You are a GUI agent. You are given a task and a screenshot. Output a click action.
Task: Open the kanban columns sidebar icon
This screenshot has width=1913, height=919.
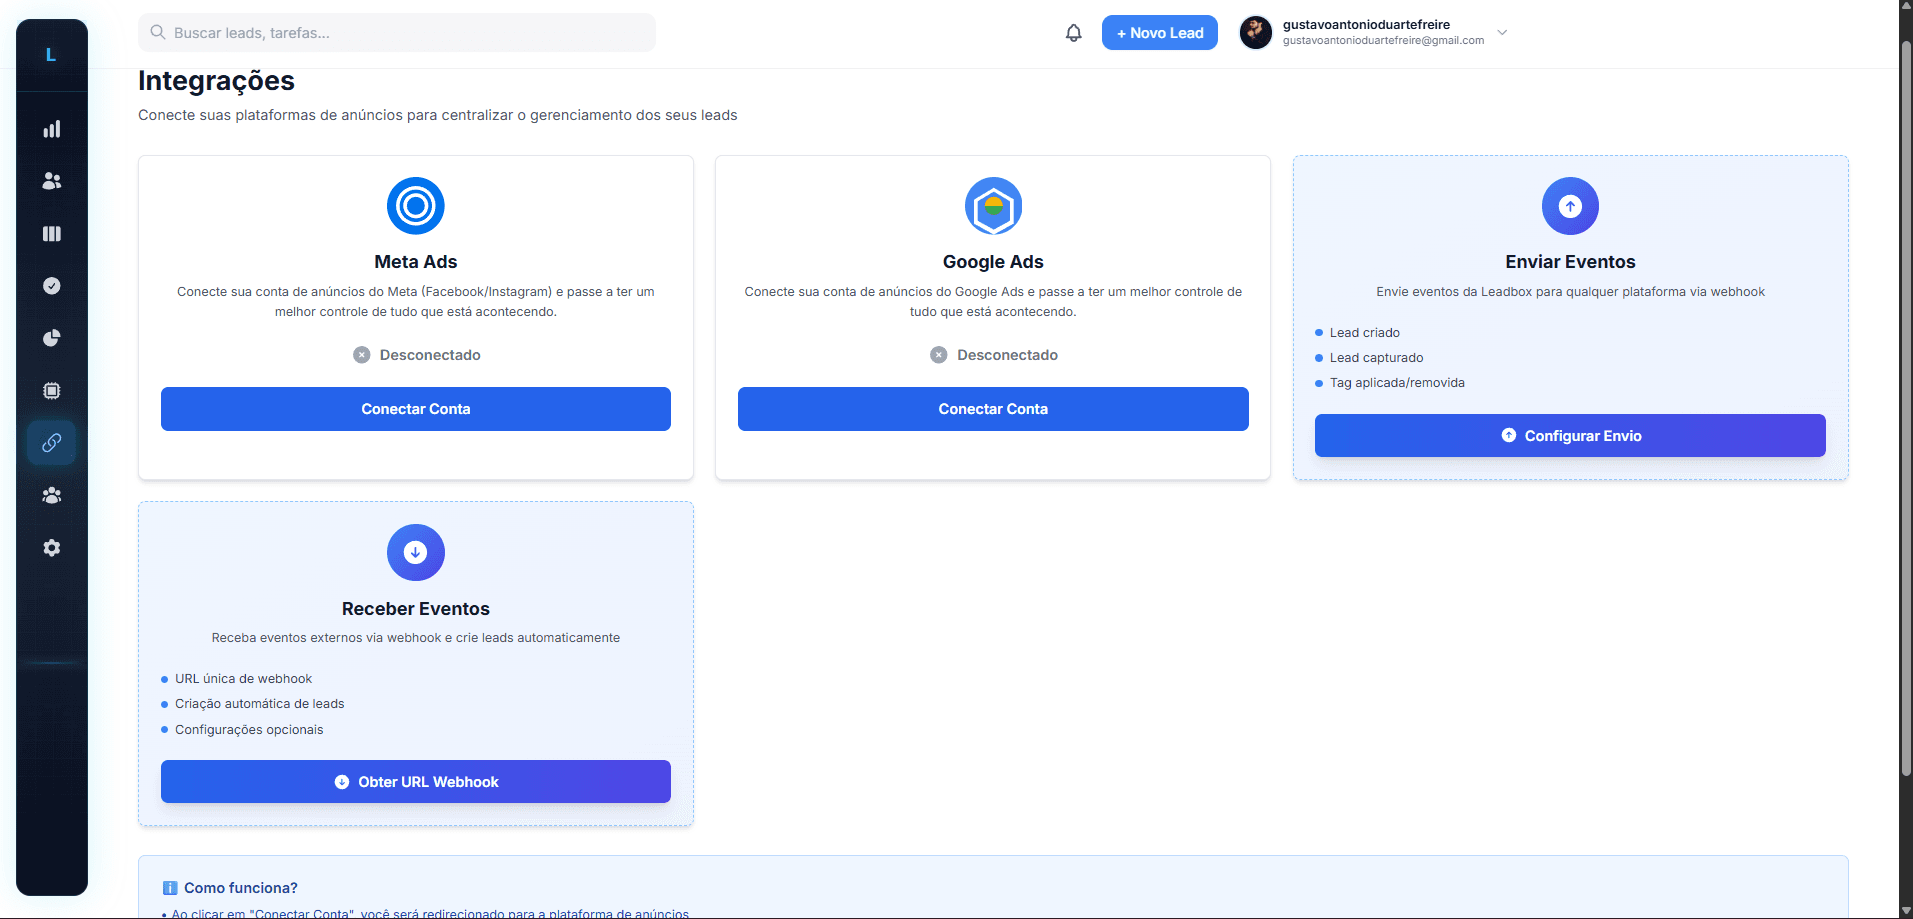coord(52,234)
